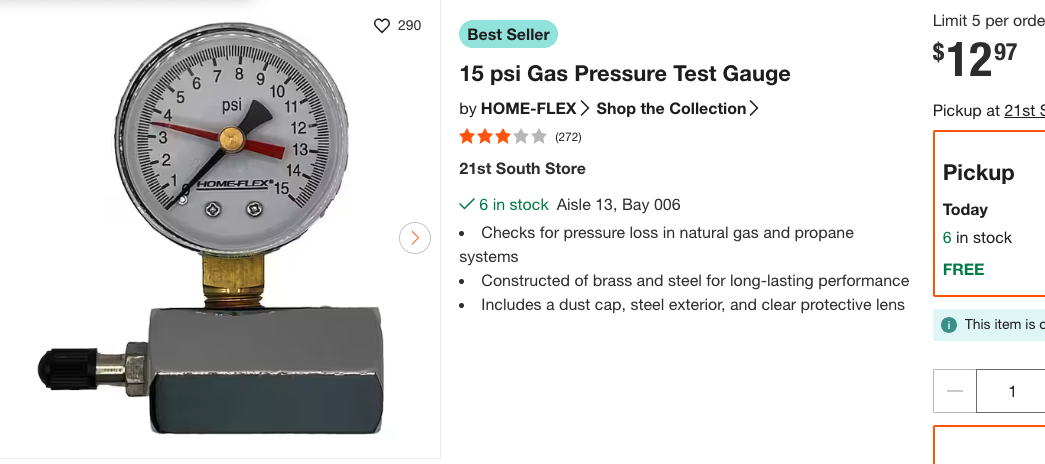Click the underlined 21st pickup store link
Viewport: 1045px width, 464px height.
(1024, 111)
